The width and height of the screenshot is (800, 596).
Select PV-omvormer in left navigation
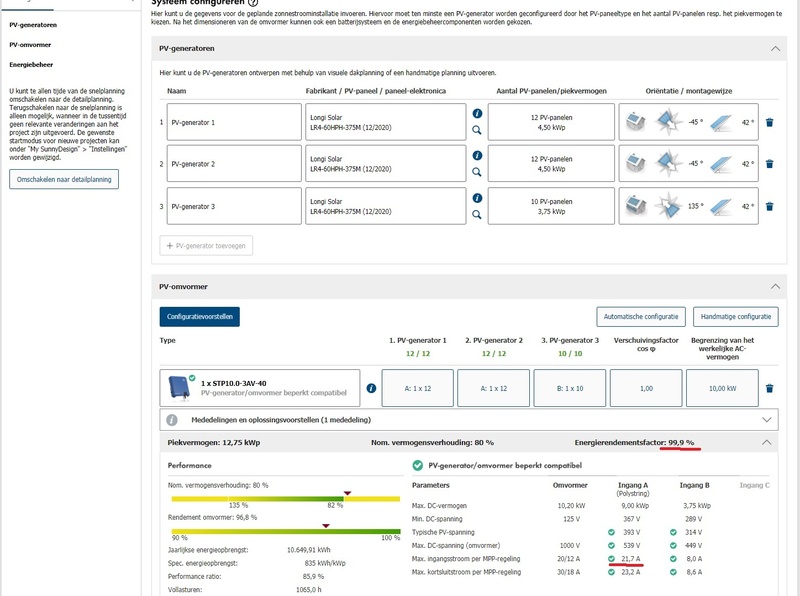(31, 44)
